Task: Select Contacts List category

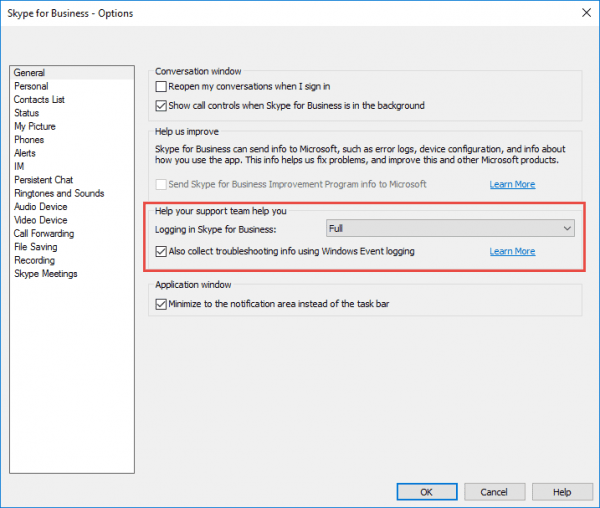Action: [x=39, y=100]
